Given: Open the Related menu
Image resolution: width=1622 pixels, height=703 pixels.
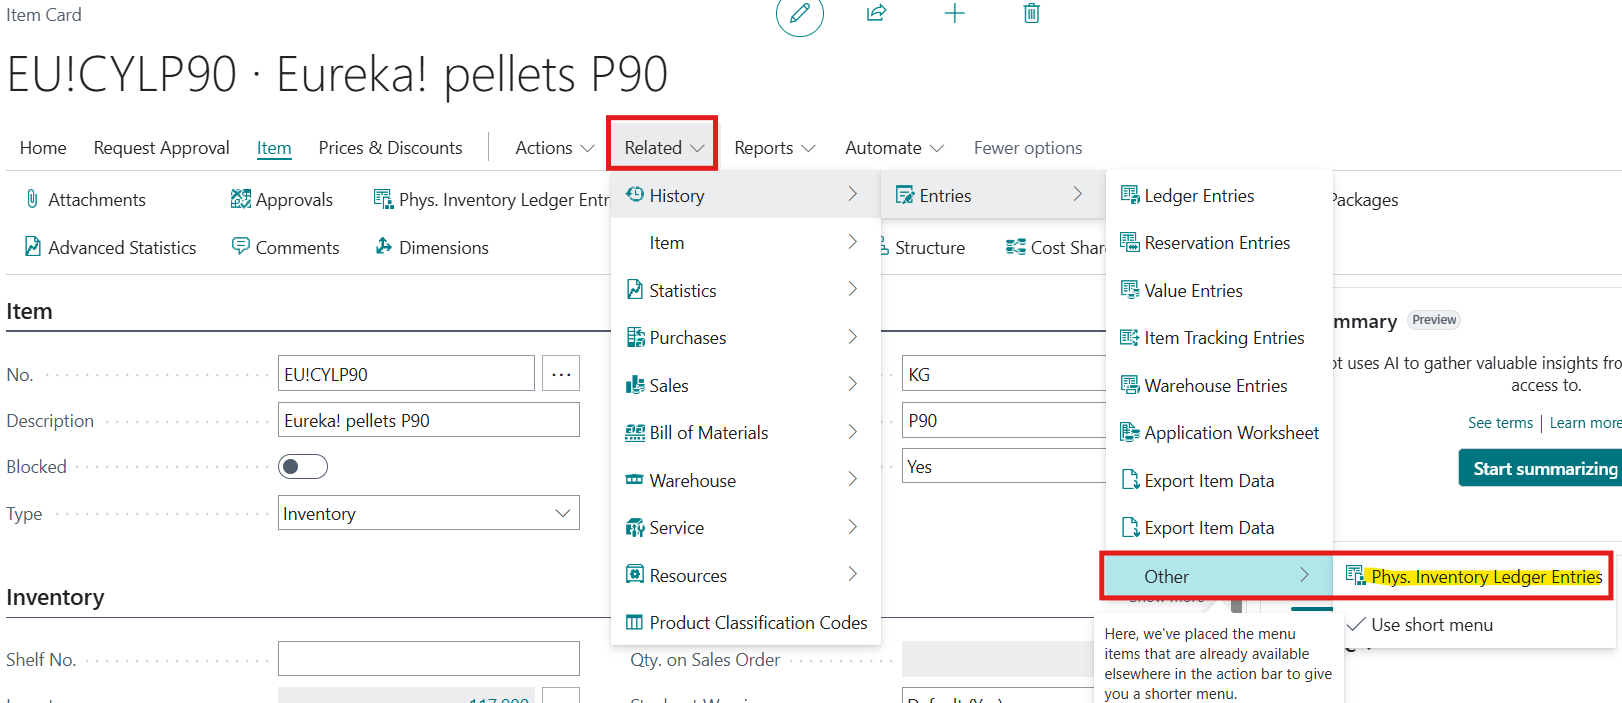Looking at the screenshot, I should [x=663, y=147].
